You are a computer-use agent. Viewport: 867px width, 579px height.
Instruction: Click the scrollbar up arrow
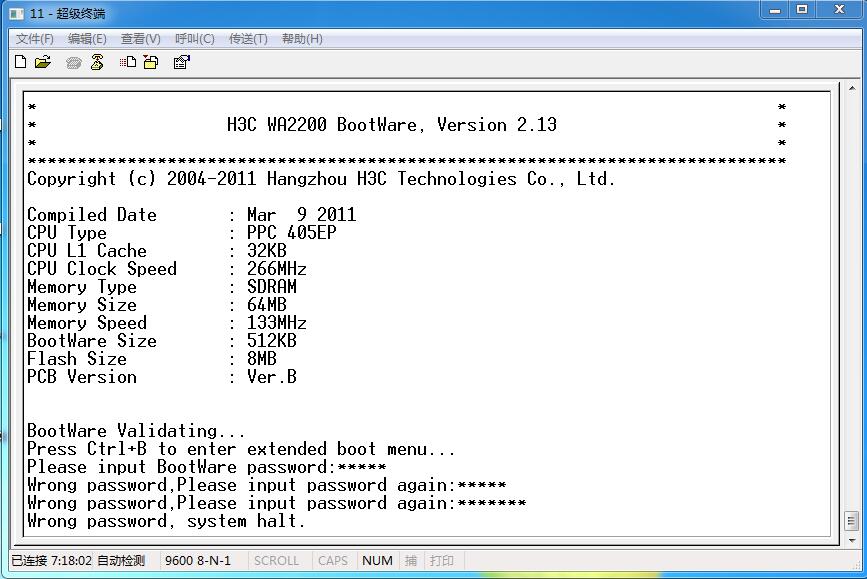point(852,88)
